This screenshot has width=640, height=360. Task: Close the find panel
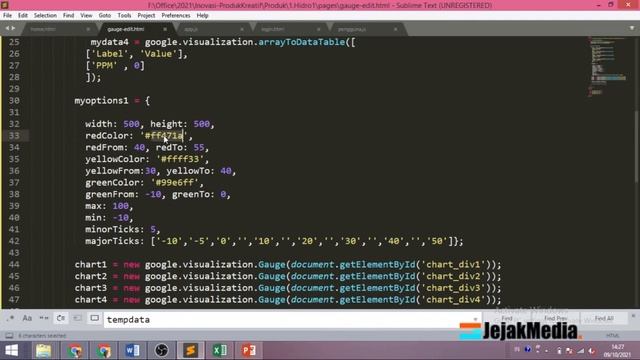pyautogui.click(x=633, y=316)
